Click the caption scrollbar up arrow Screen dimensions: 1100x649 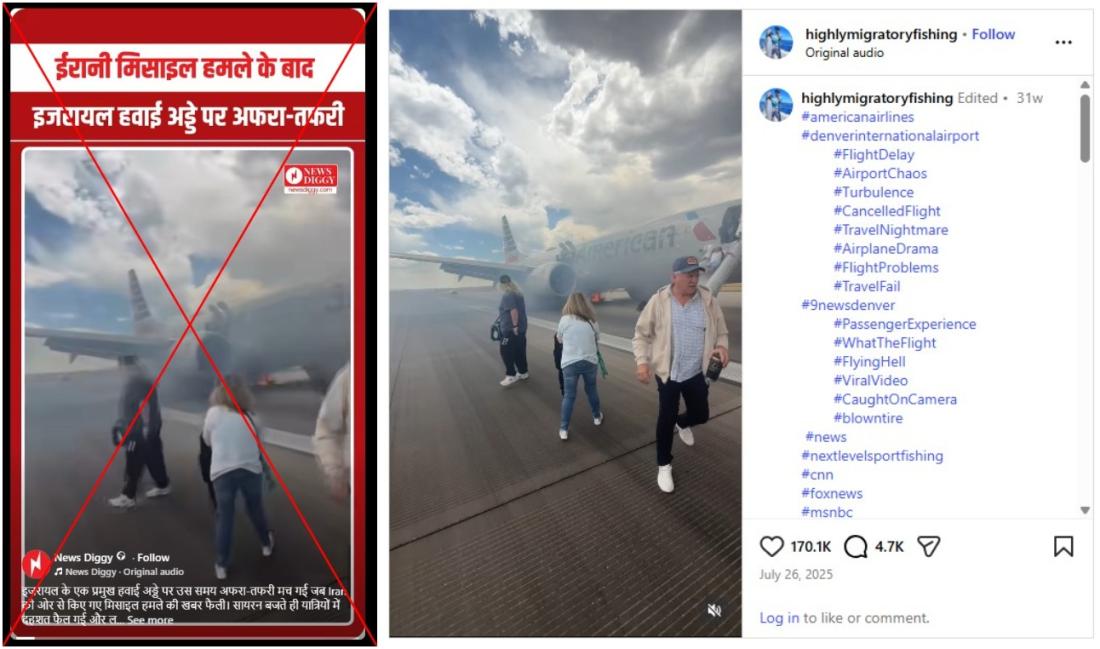pyautogui.click(x=1085, y=85)
